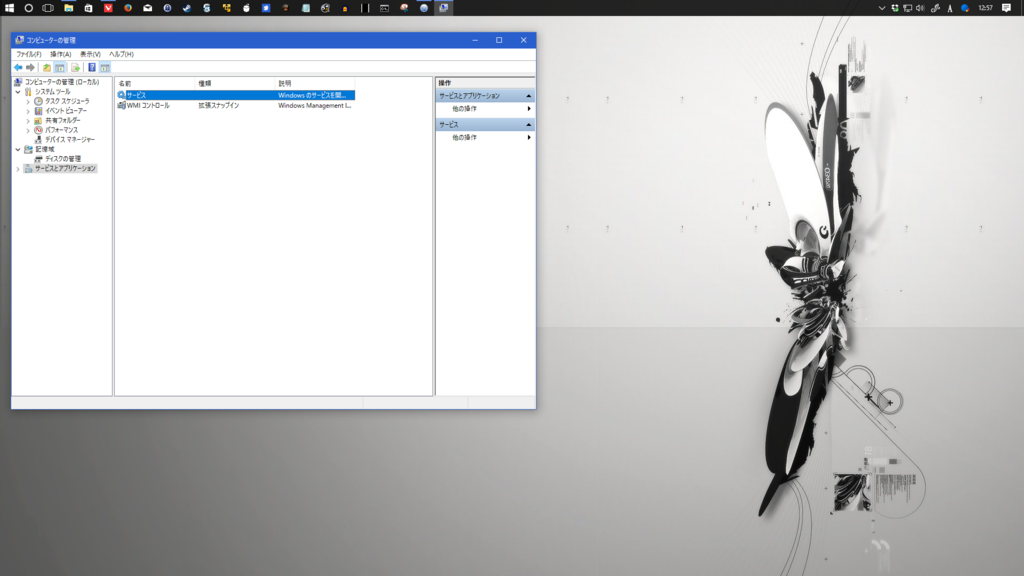This screenshot has height=576, width=1024.
Task: Select サービスとアプリケーション in the tree
Action: point(65,168)
